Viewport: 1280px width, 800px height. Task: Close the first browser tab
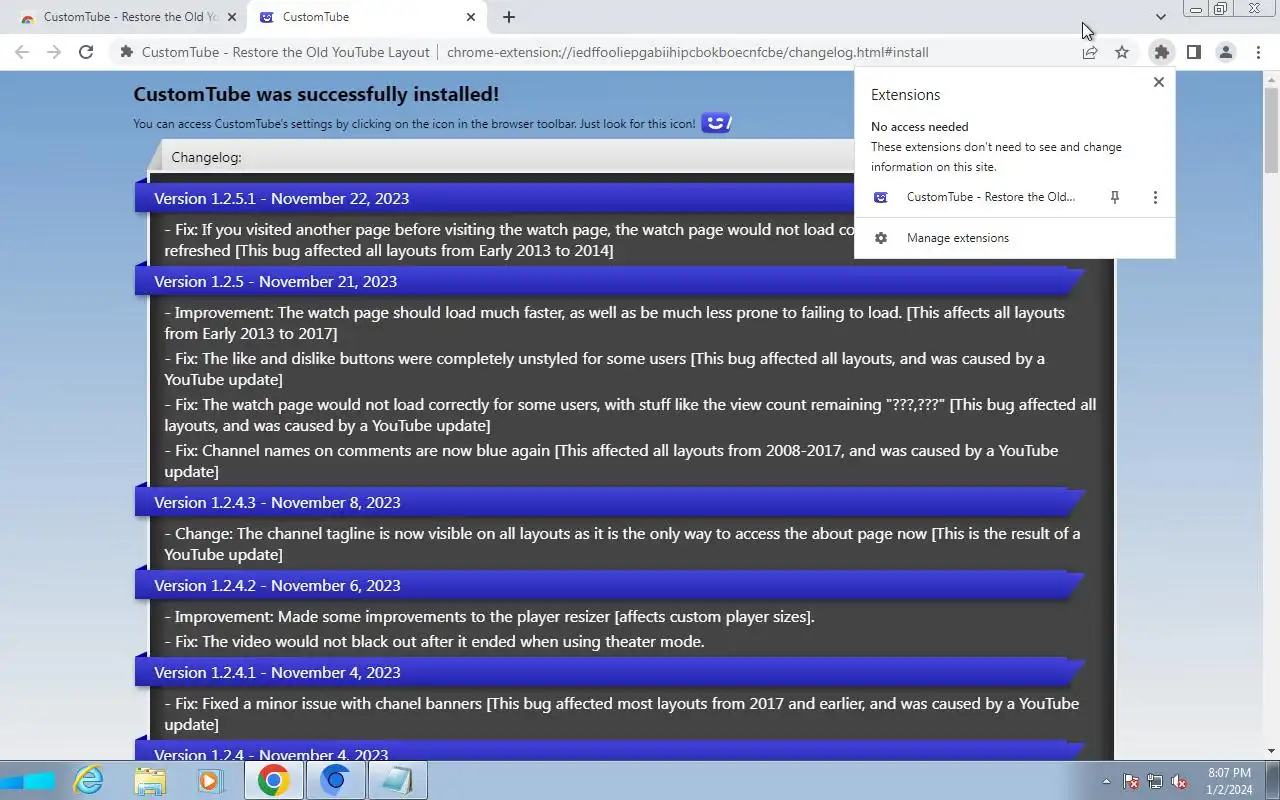pos(232,17)
